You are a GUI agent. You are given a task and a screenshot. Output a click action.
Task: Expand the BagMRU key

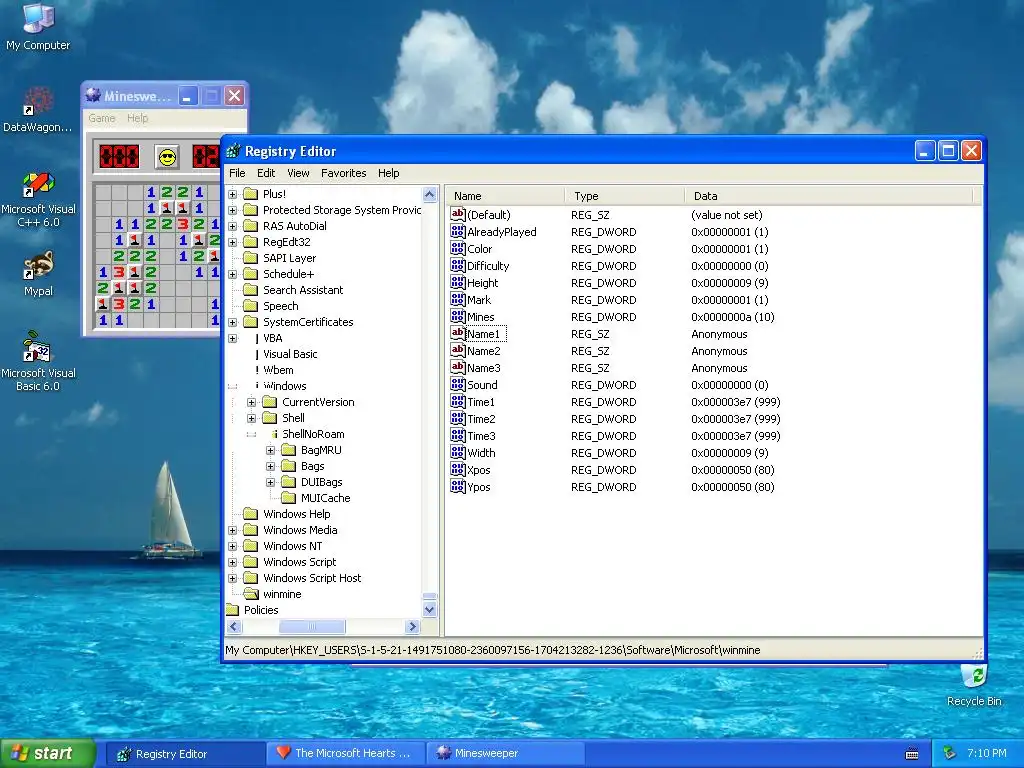pyautogui.click(x=270, y=450)
